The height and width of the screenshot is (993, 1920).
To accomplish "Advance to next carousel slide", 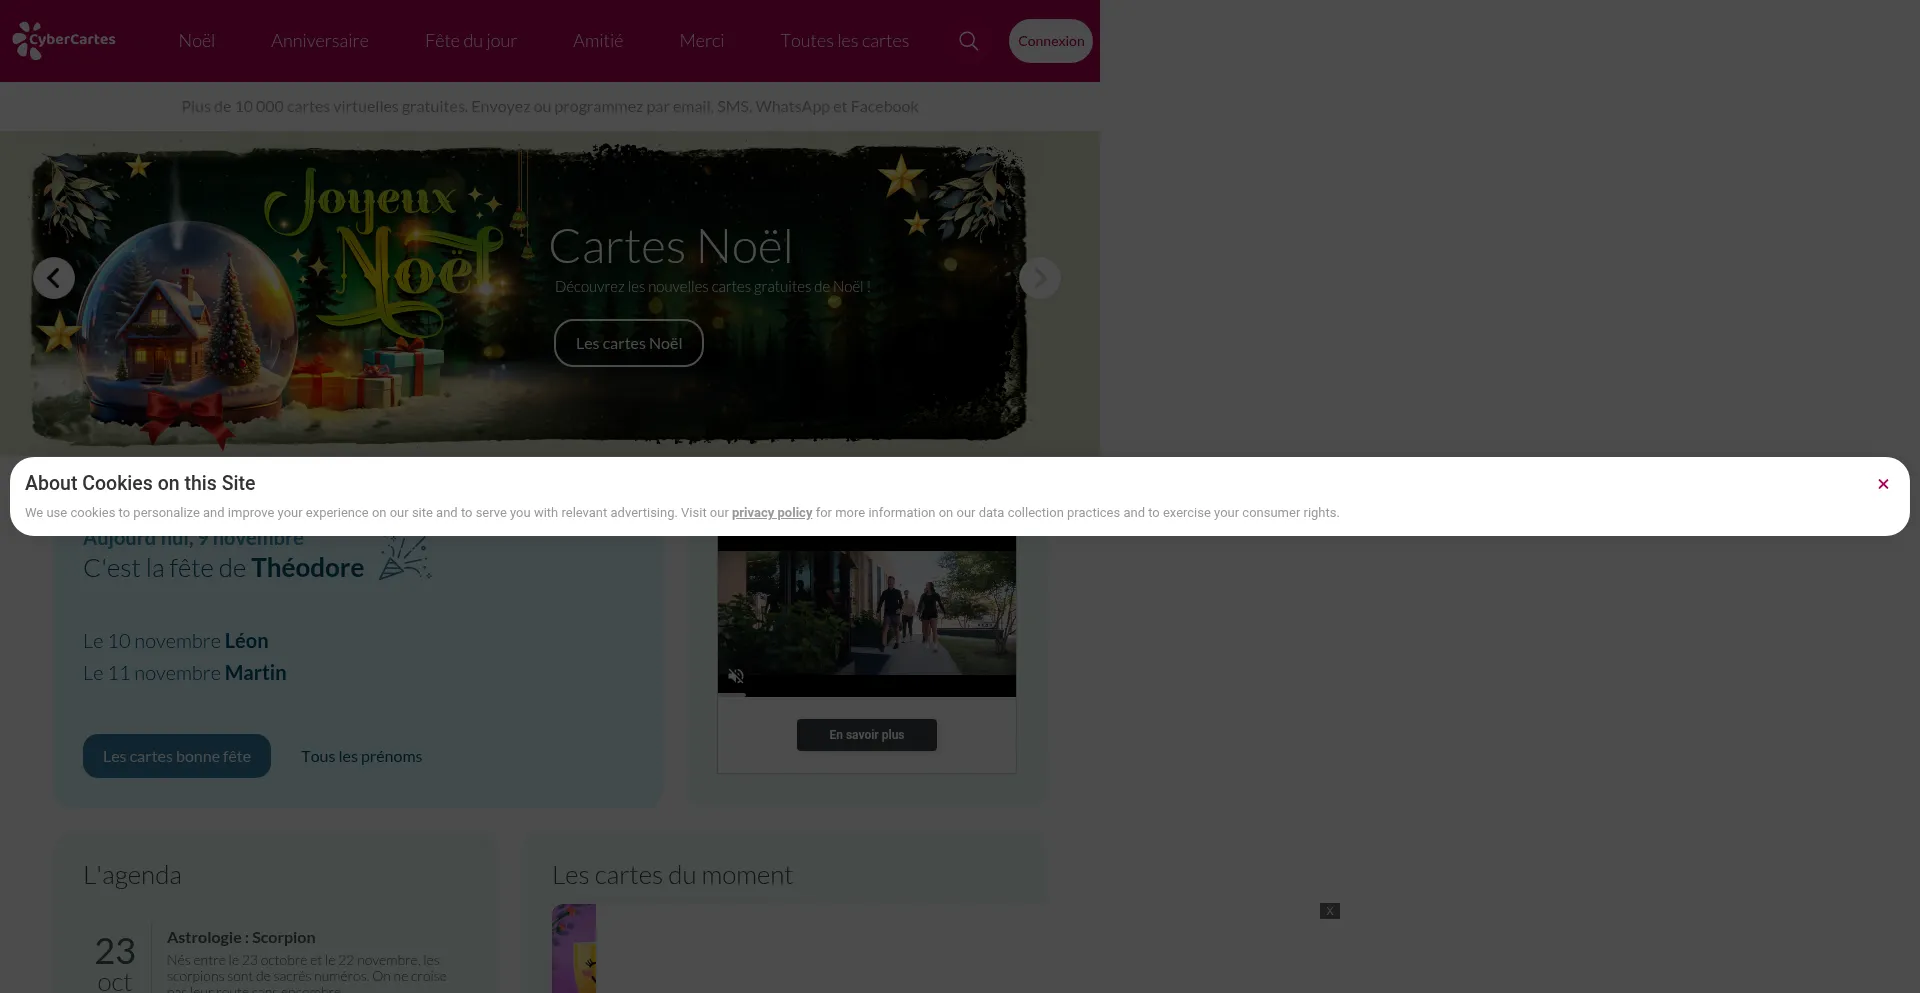I will click(x=1040, y=278).
